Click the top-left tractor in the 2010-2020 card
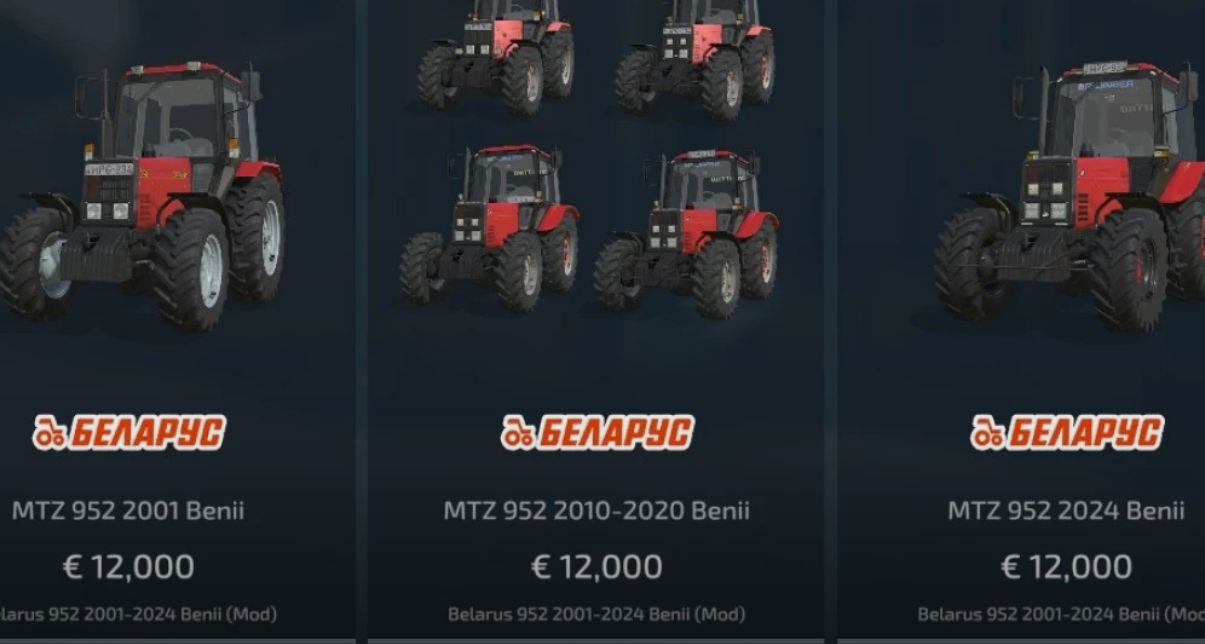Screen dimensions: 1205x644 click(x=496, y=55)
